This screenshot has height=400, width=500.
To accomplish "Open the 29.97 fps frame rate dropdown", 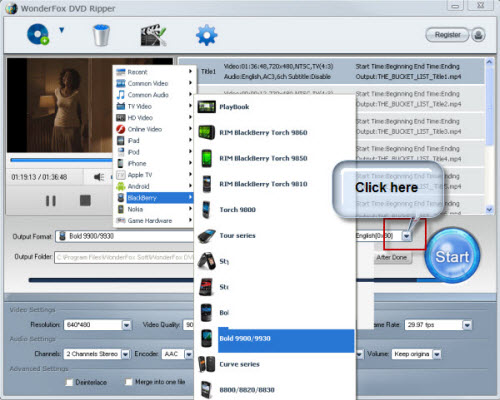I will (x=467, y=325).
